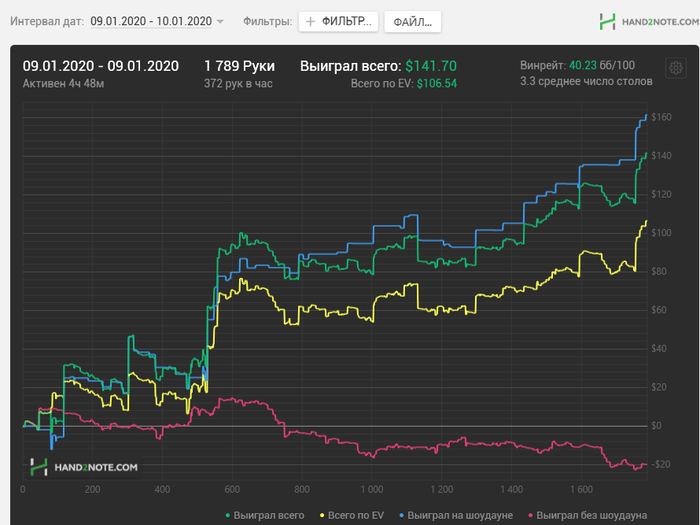Toggle 'Выиграл всего' green legend series
This screenshot has width=700, height=525.
(265, 515)
